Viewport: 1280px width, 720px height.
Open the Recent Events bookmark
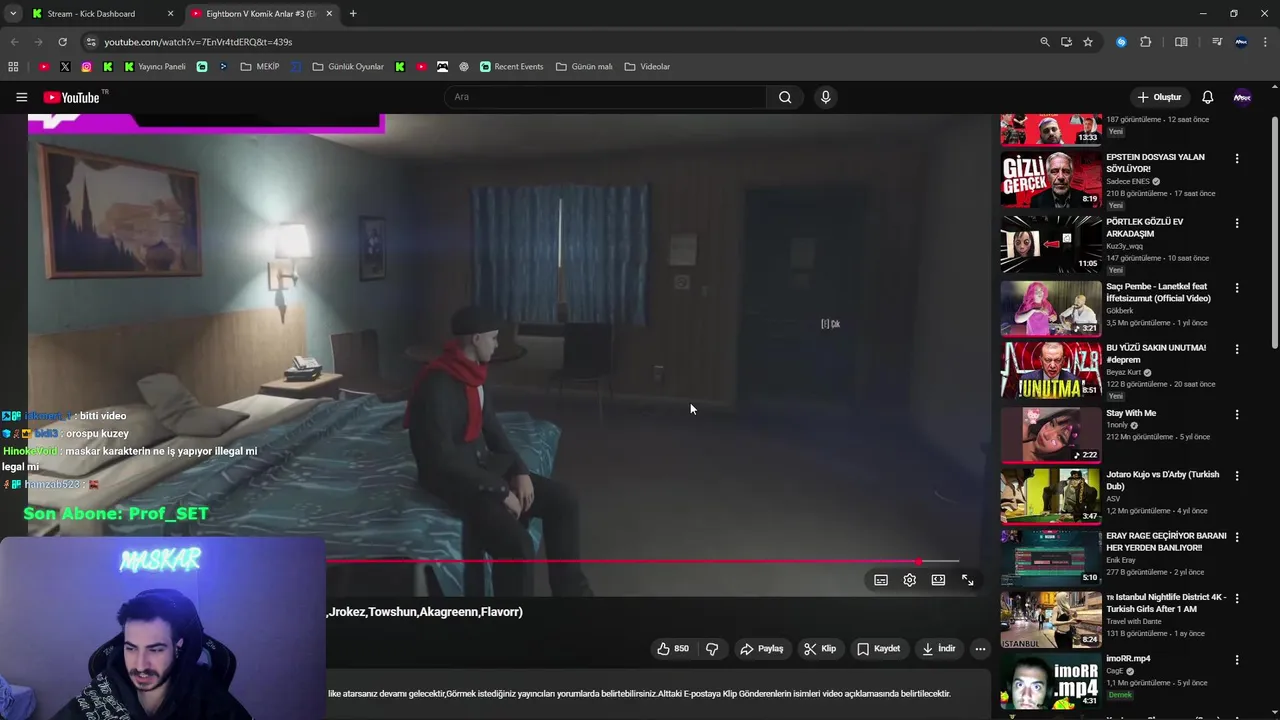(511, 67)
